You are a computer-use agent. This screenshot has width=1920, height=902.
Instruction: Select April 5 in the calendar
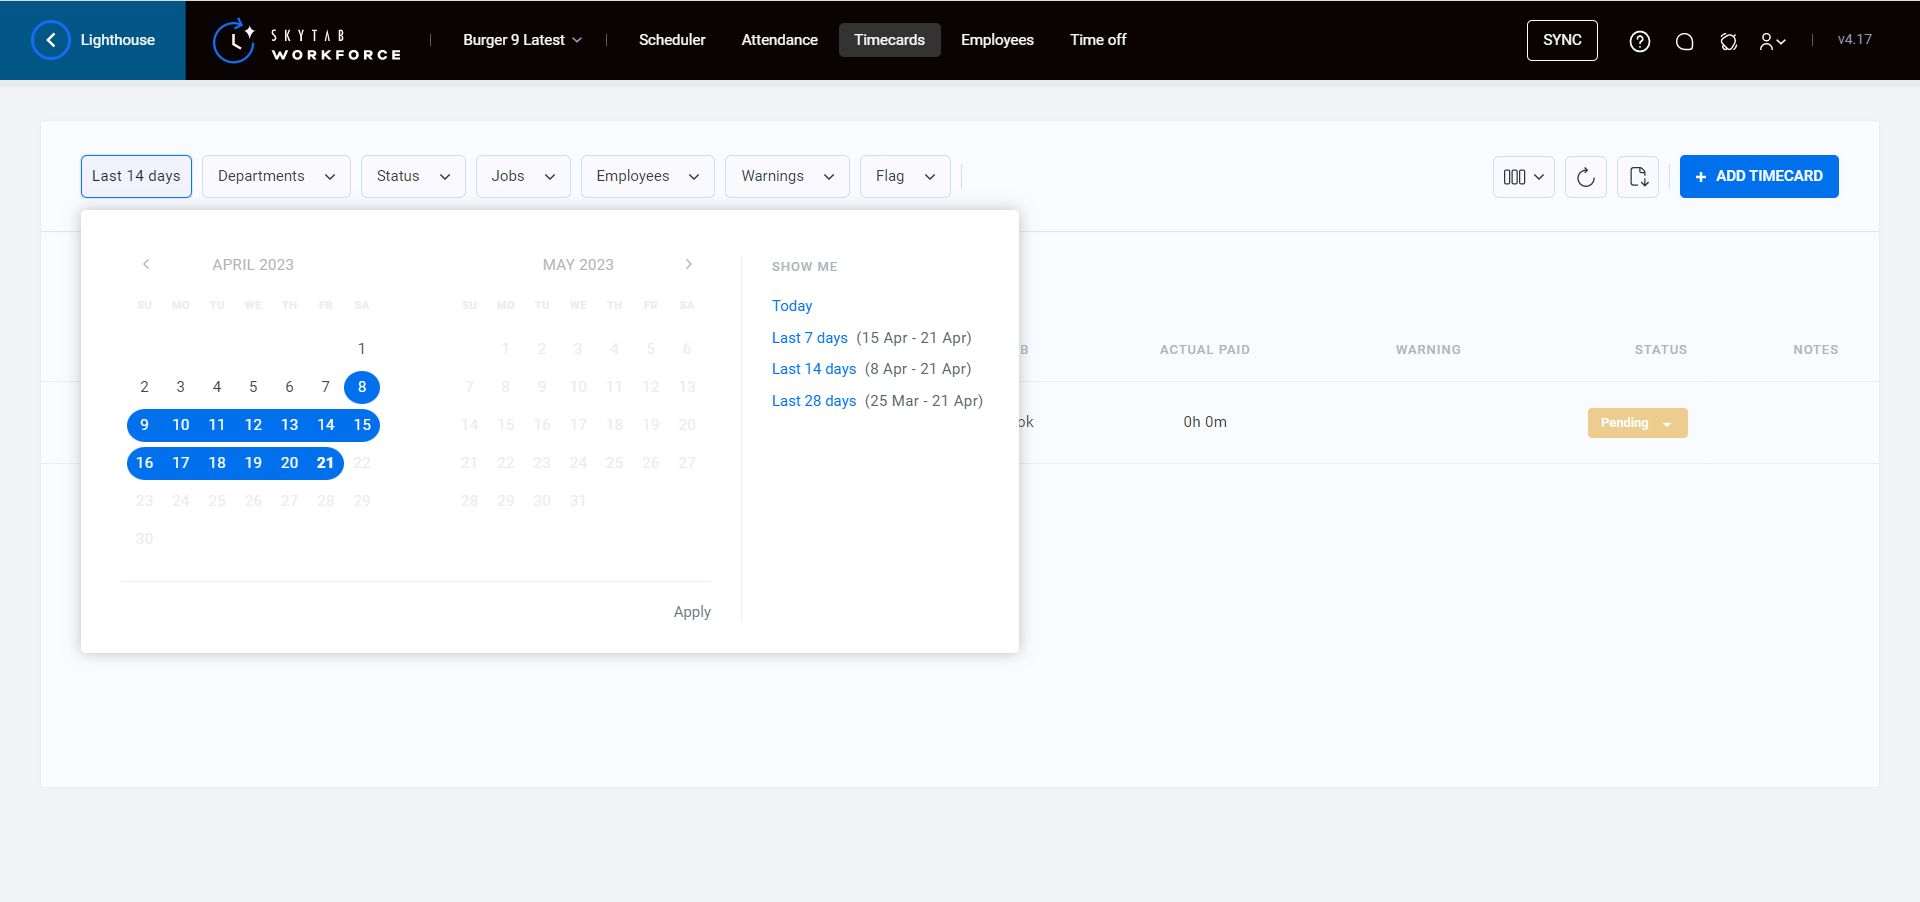pos(253,387)
